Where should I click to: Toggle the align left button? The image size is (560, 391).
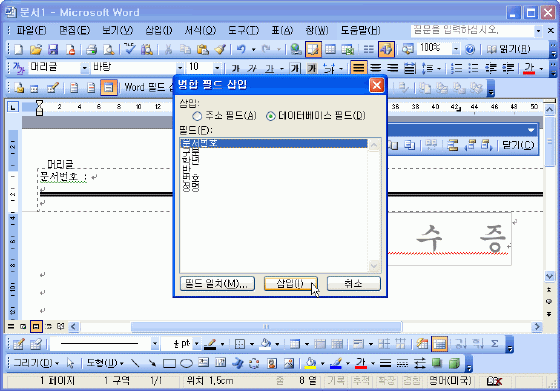click(x=358, y=68)
